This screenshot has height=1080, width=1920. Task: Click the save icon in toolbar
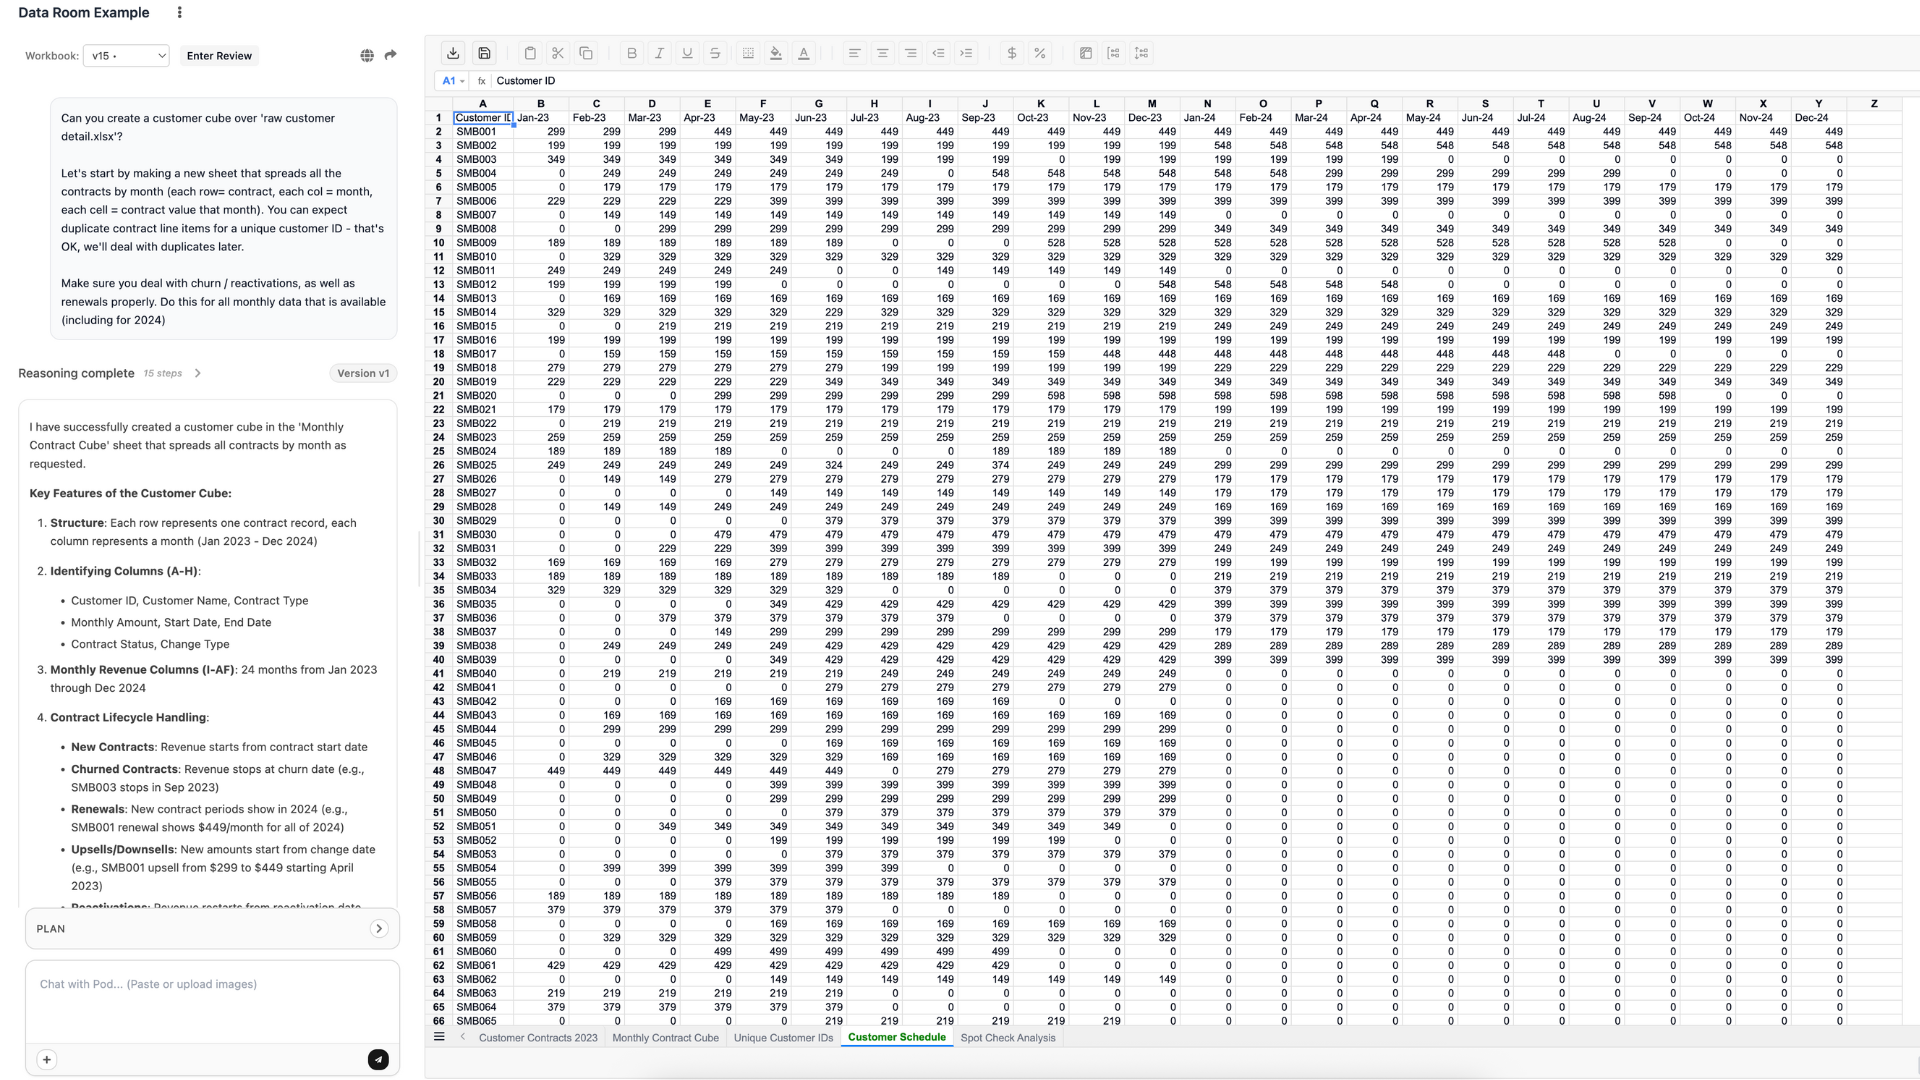pos(484,54)
